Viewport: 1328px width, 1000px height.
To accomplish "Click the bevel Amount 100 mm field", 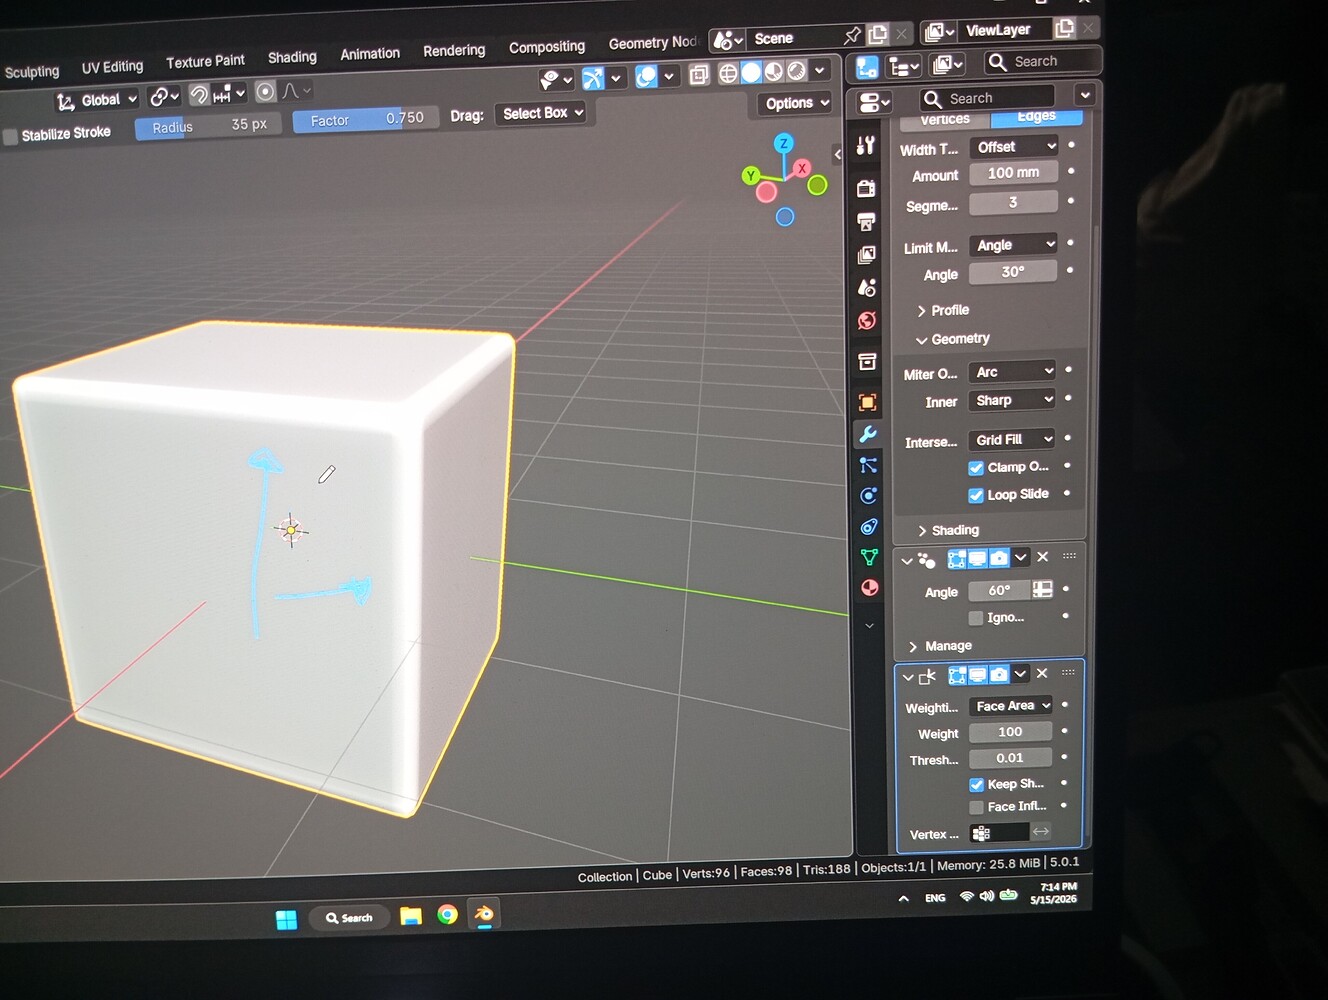I will [1013, 174].
